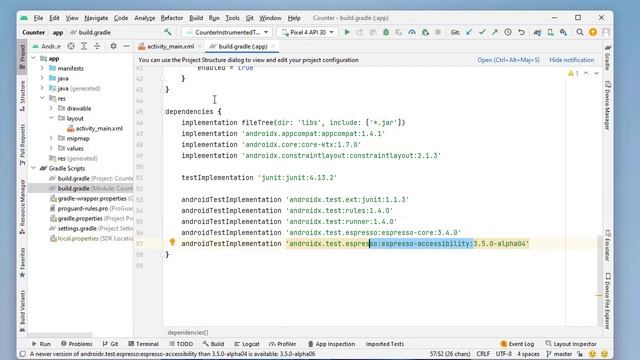
Task: Open the Analyze menu
Action: point(144,18)
